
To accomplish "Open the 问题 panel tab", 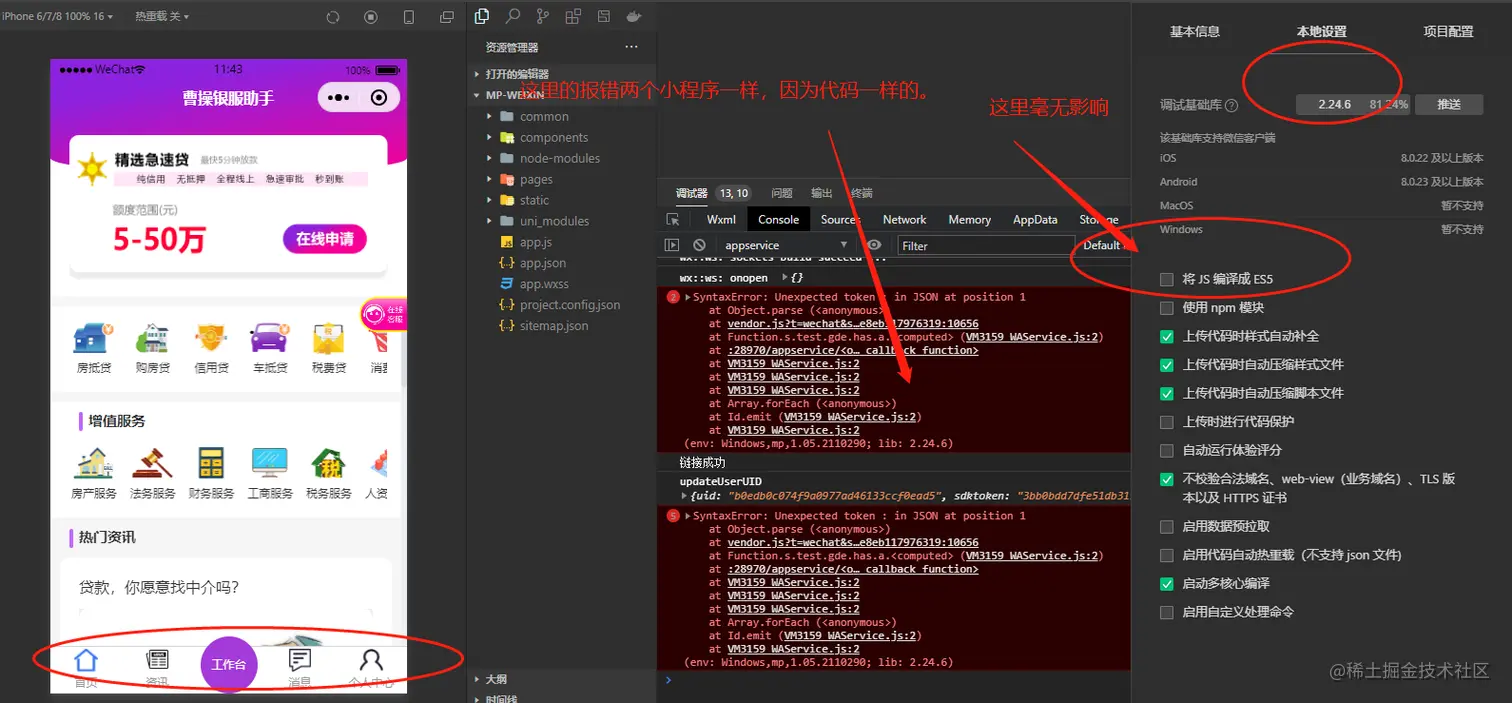I will pos(782,193).
